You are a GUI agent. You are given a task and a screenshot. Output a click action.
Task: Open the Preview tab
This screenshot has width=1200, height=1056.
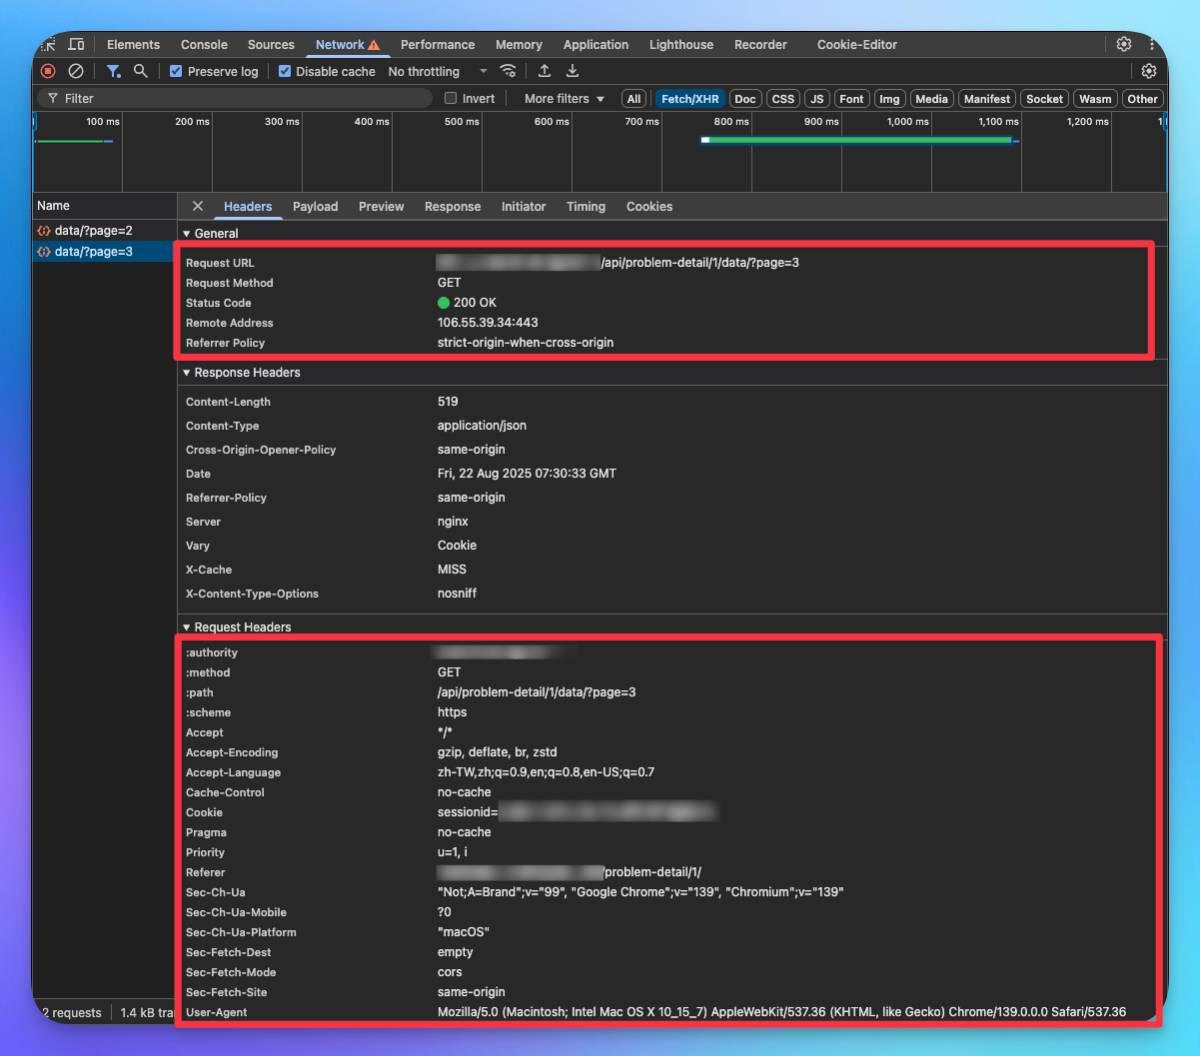pyautogui.click(x=381, y=206)
